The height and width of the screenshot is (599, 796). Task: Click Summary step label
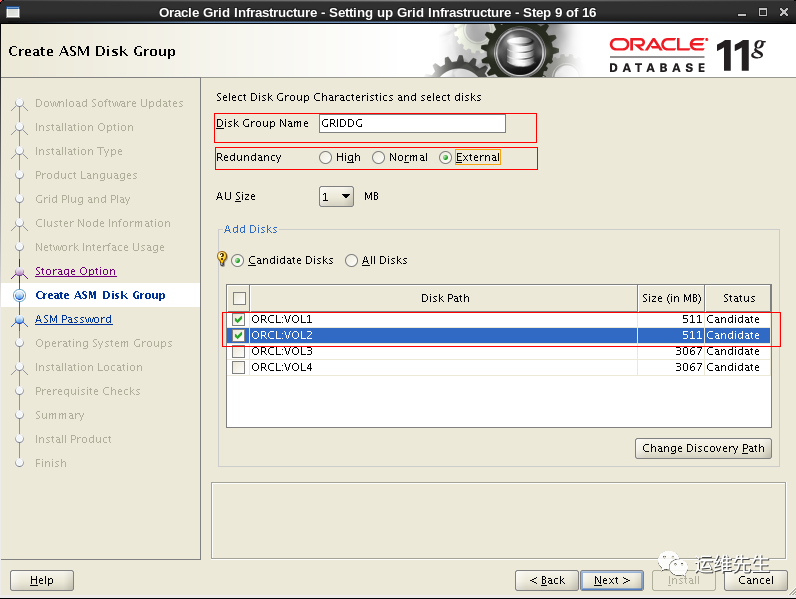tap(59, 415)
